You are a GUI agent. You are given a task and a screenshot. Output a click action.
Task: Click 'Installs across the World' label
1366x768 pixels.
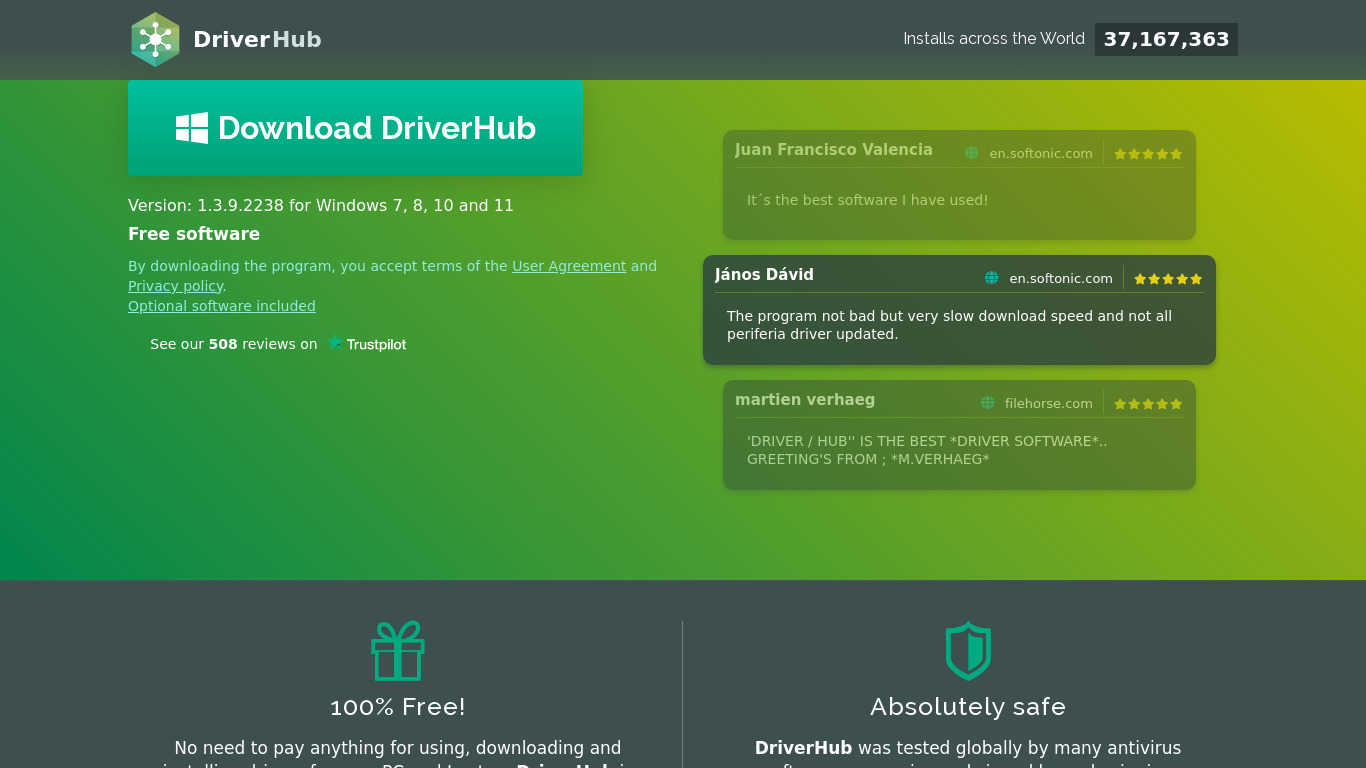[x=994, y=39]
